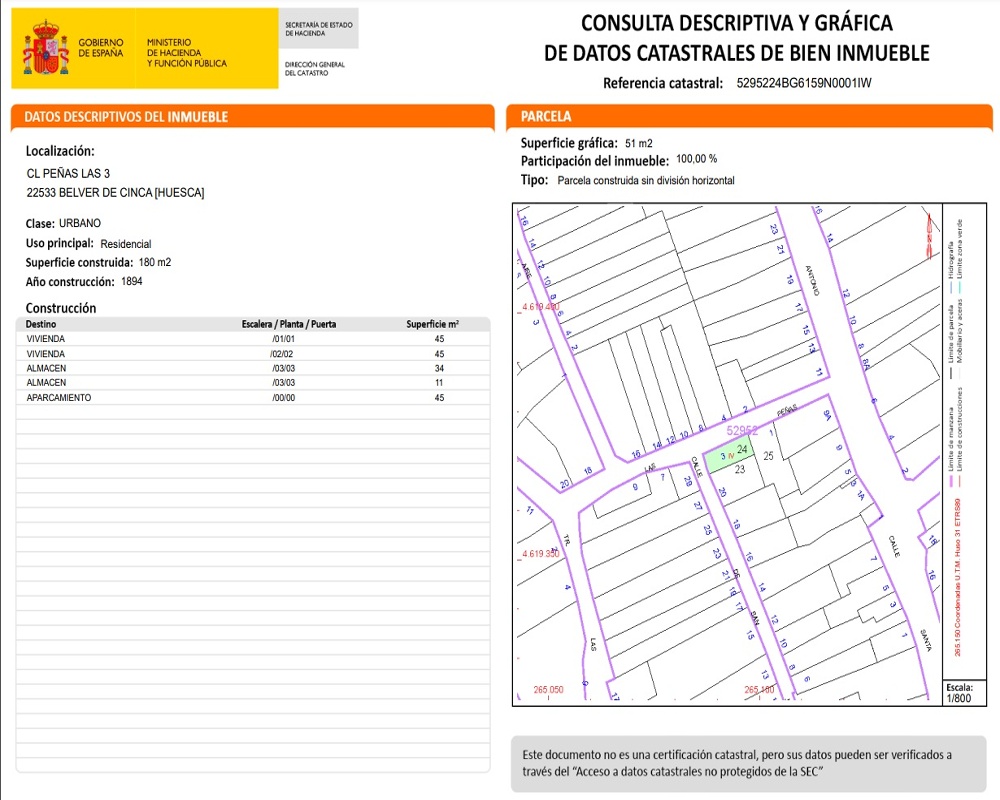
Task: Click the '34' surface cell of ALMACEN
Action: pyautogui.click(x=439, y=368)
